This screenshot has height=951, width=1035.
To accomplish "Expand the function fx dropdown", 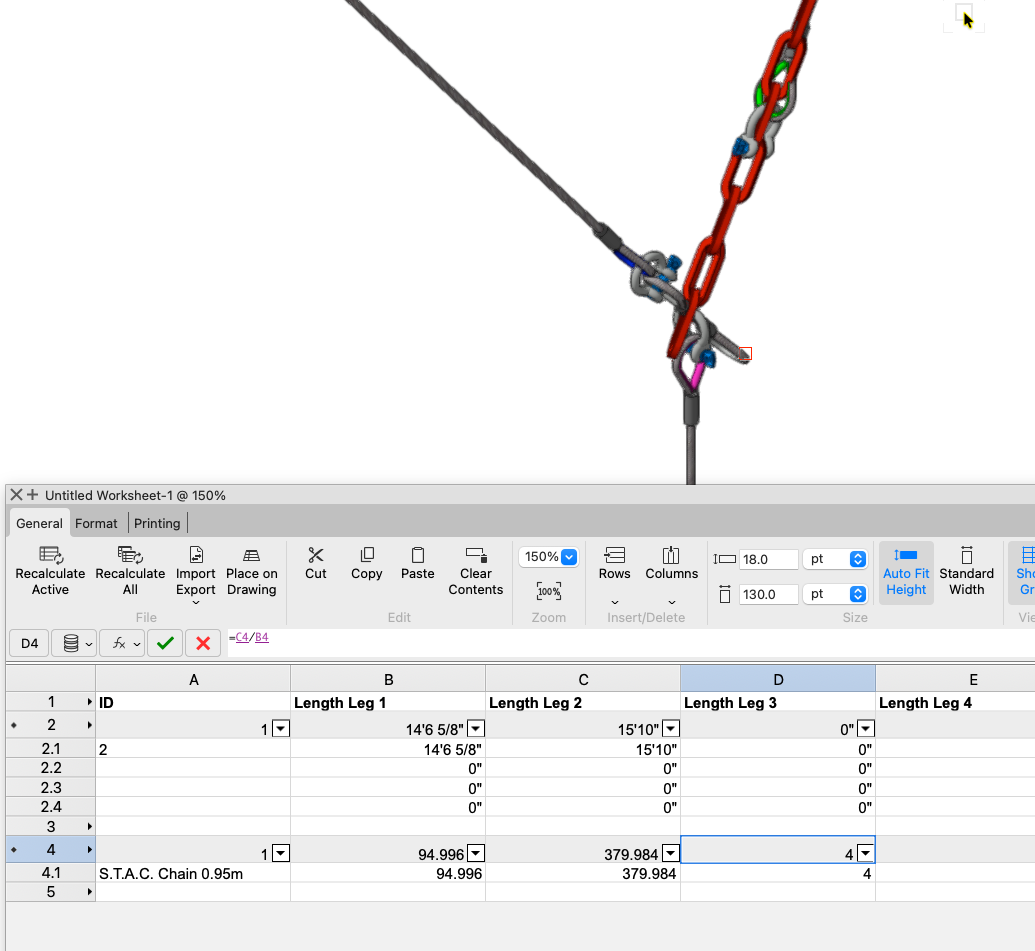I will pos(137,644).
